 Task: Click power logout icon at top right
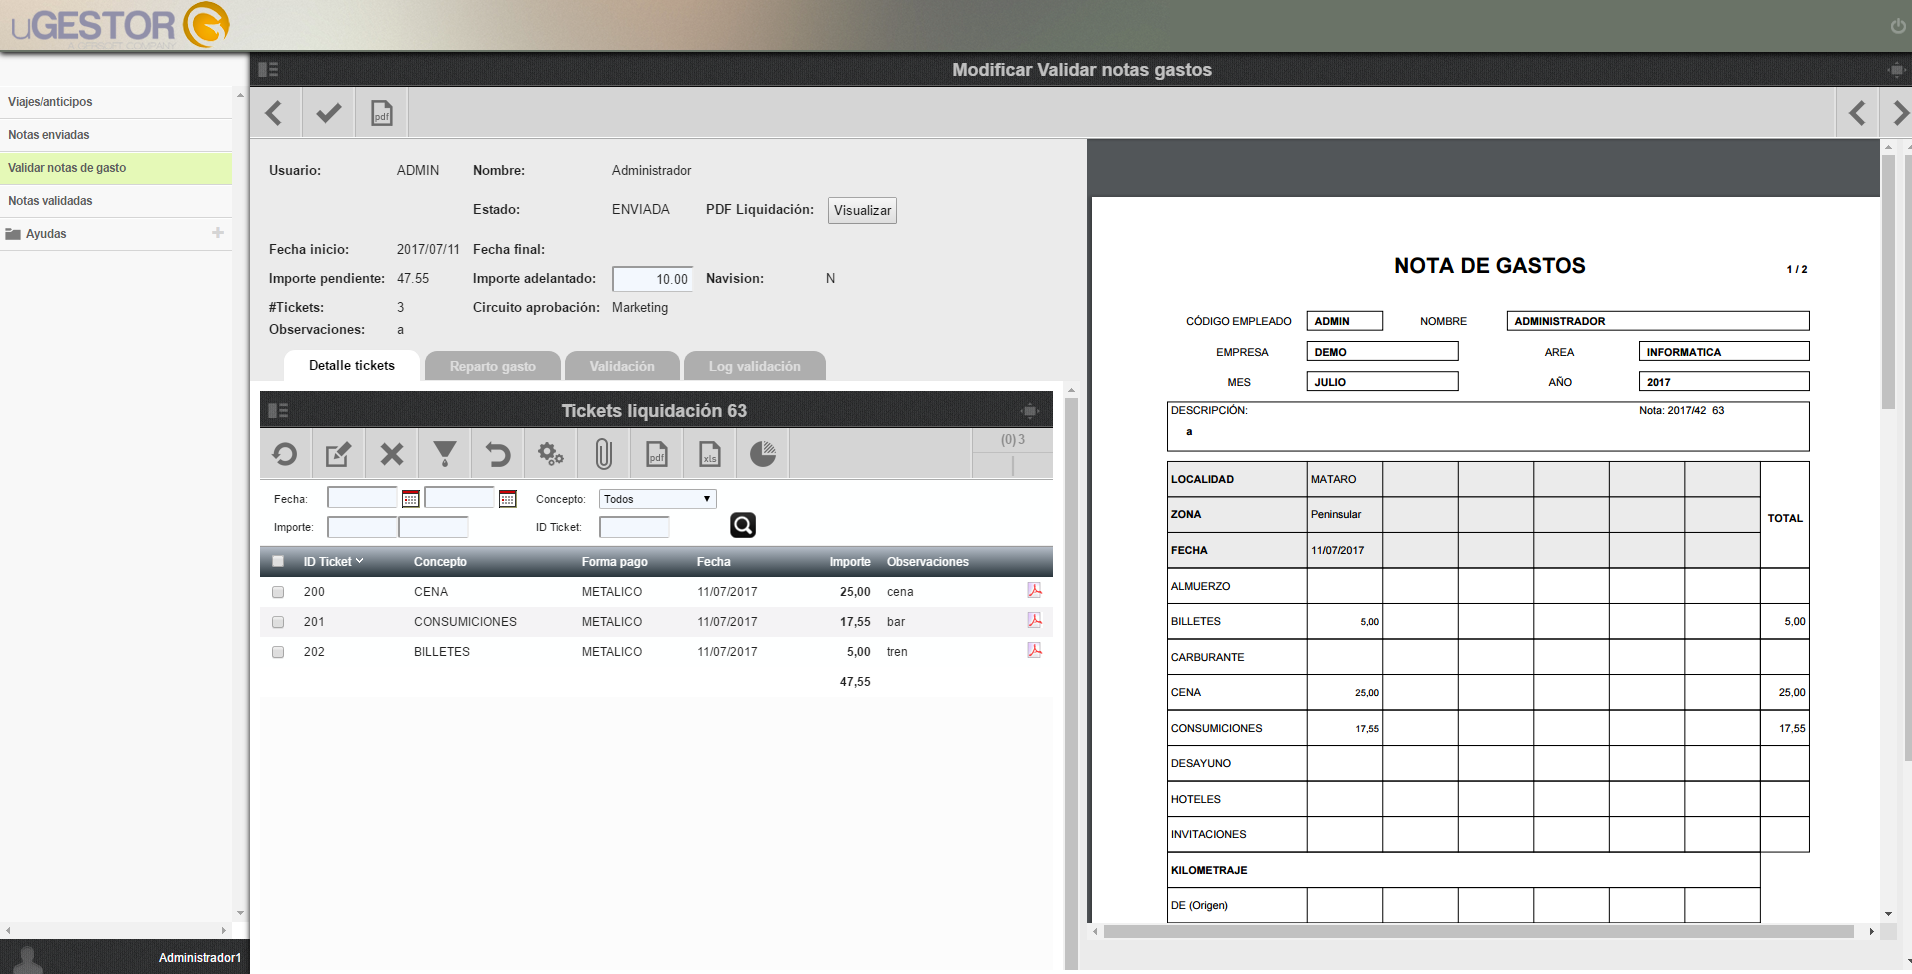coord(1897,26)
